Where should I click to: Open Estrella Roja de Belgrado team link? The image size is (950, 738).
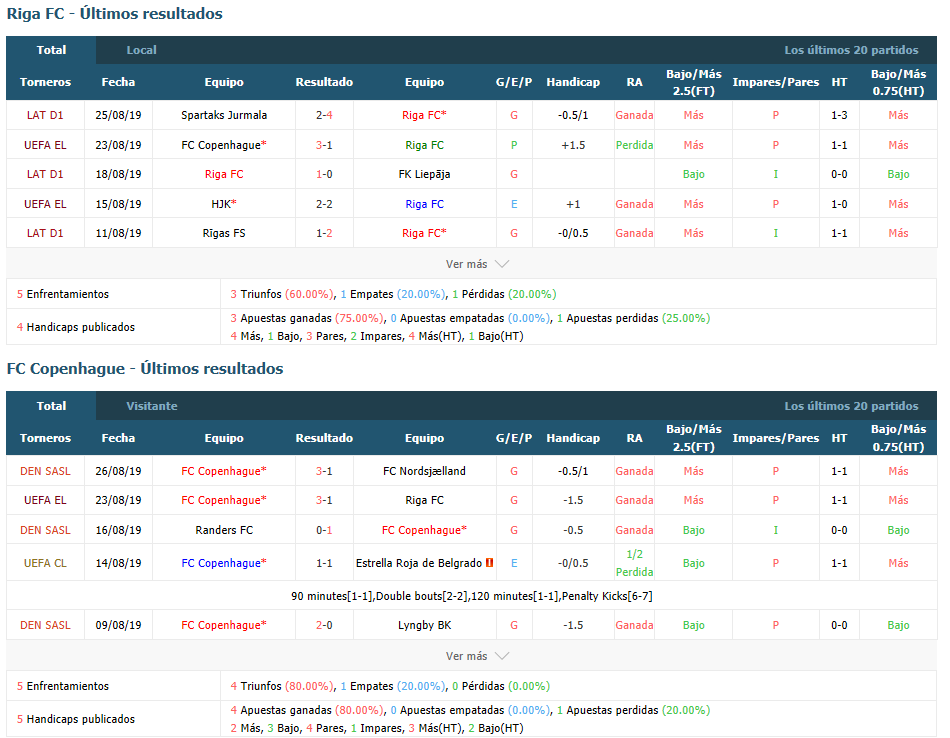(419, 563)
